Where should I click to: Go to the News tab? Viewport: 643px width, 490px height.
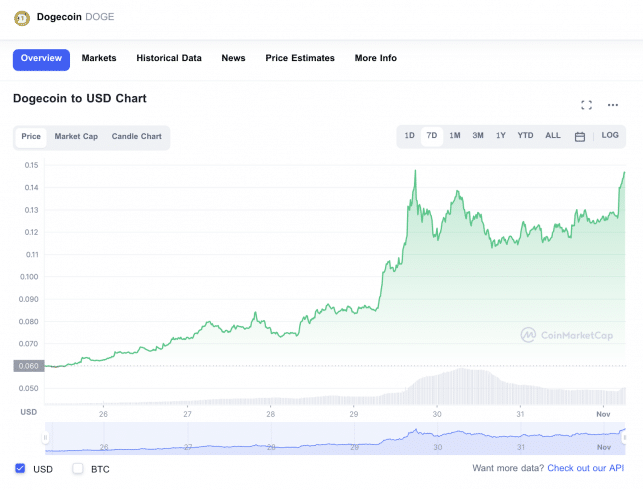point(233,58)
